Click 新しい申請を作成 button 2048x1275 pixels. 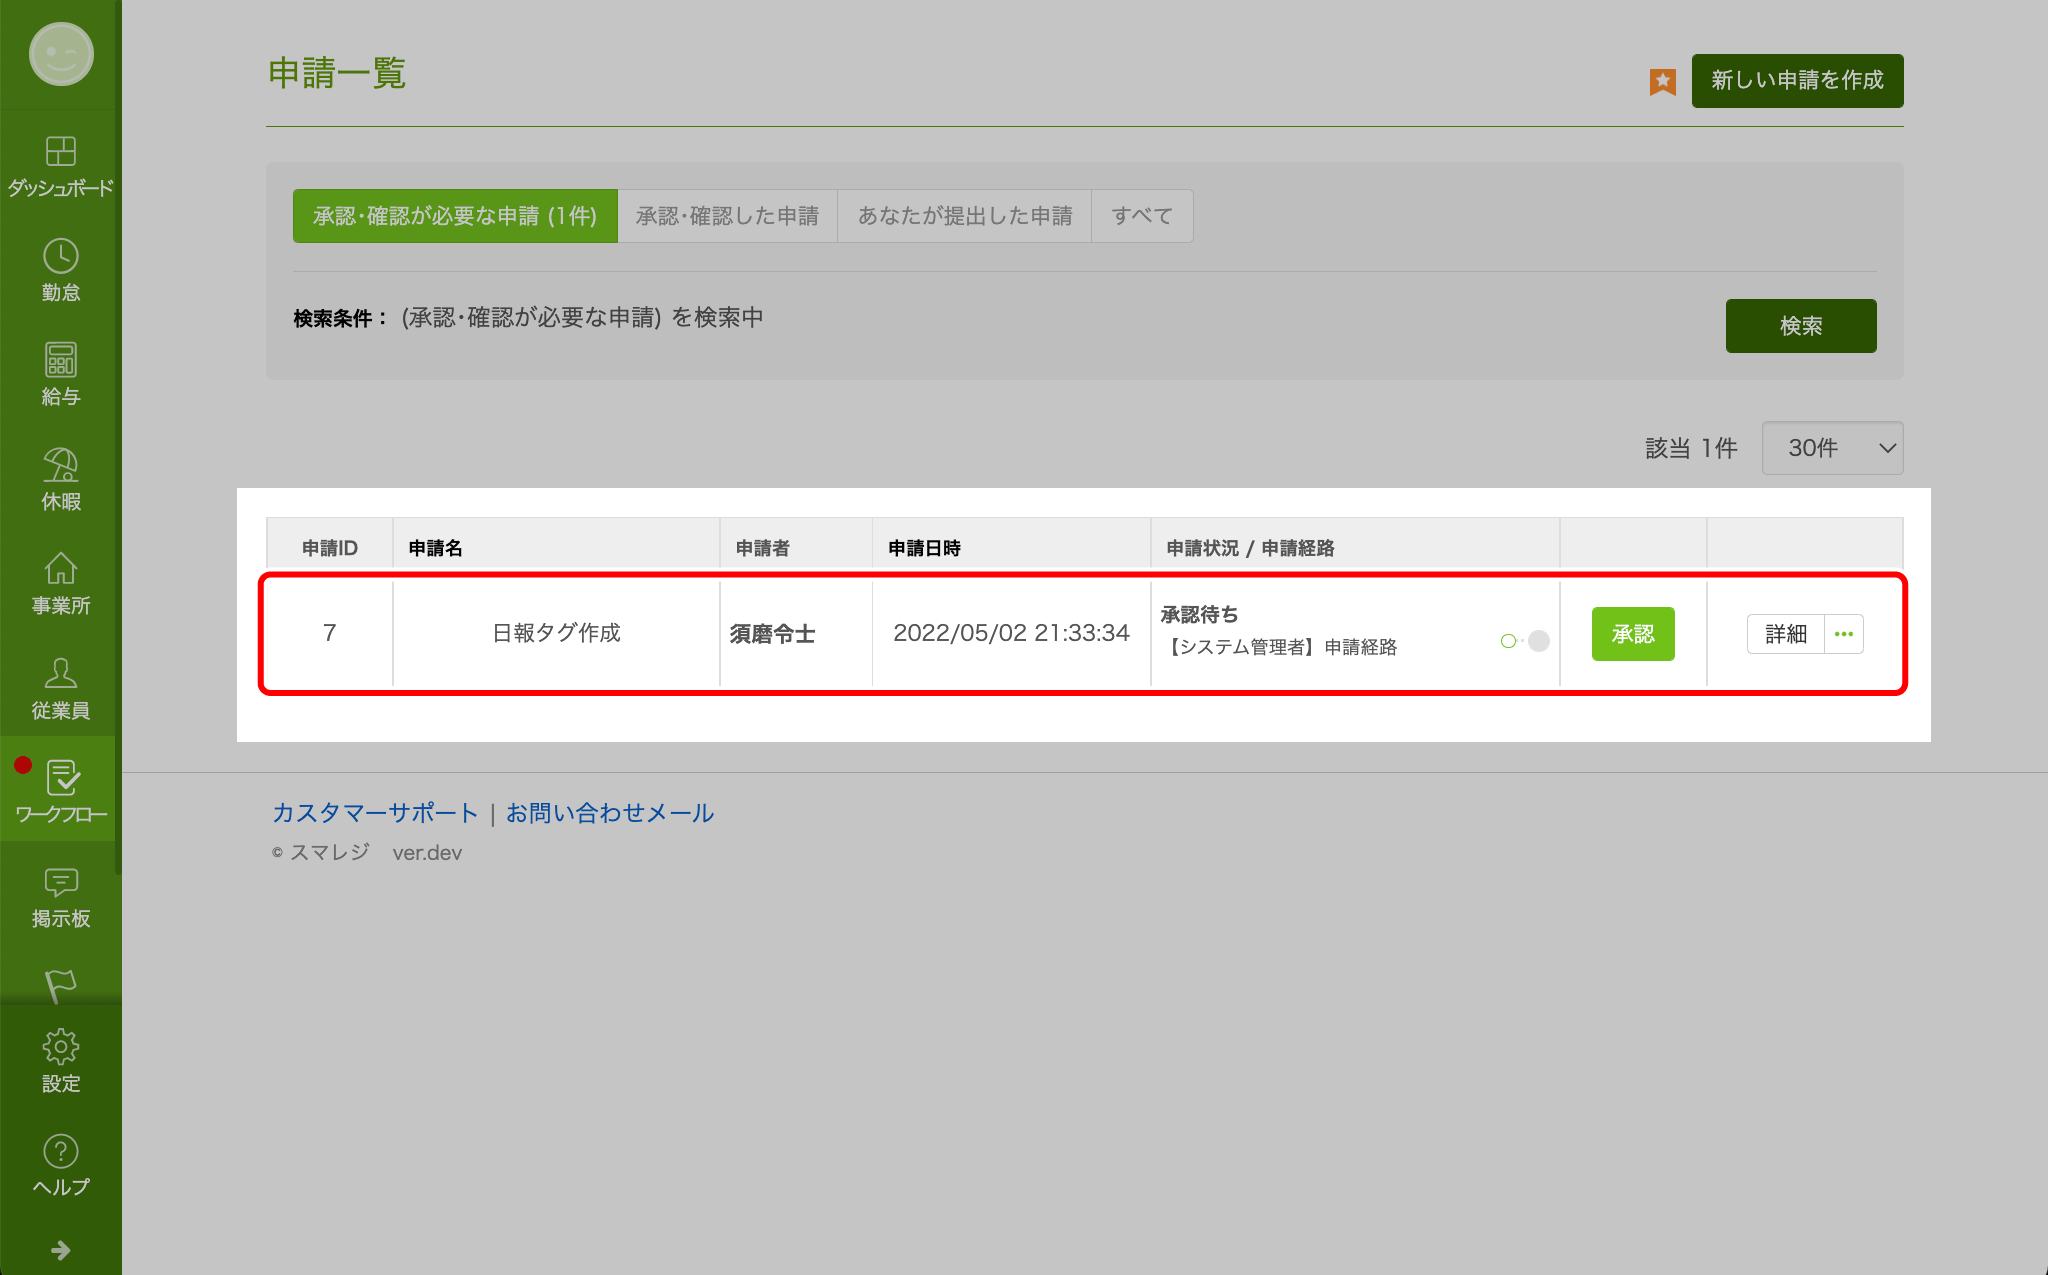1797,80
